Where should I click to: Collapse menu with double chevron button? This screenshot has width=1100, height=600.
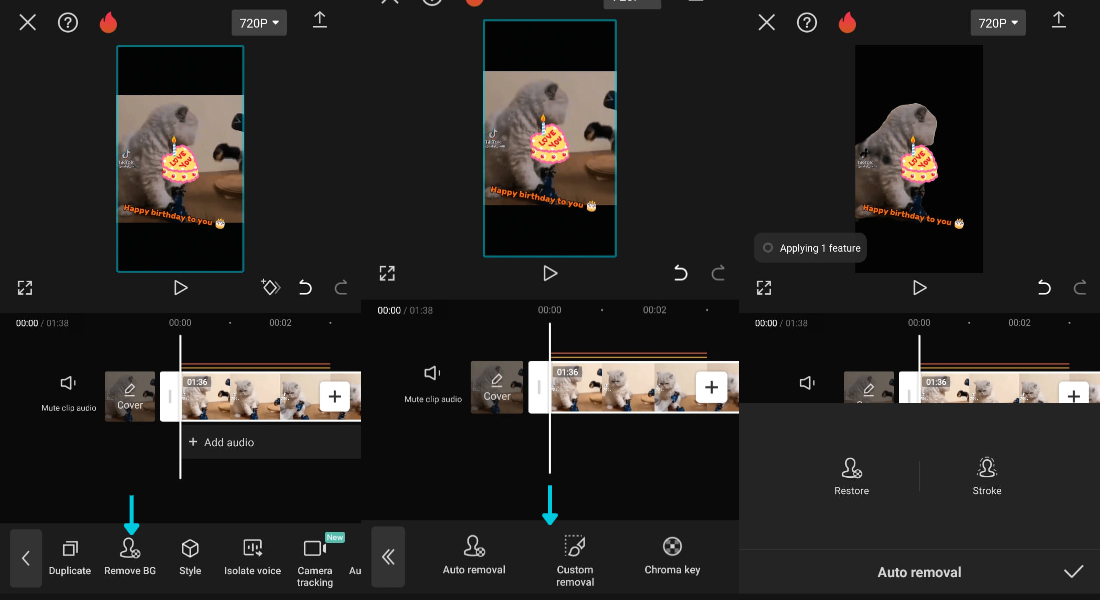[x=388, y=557]
